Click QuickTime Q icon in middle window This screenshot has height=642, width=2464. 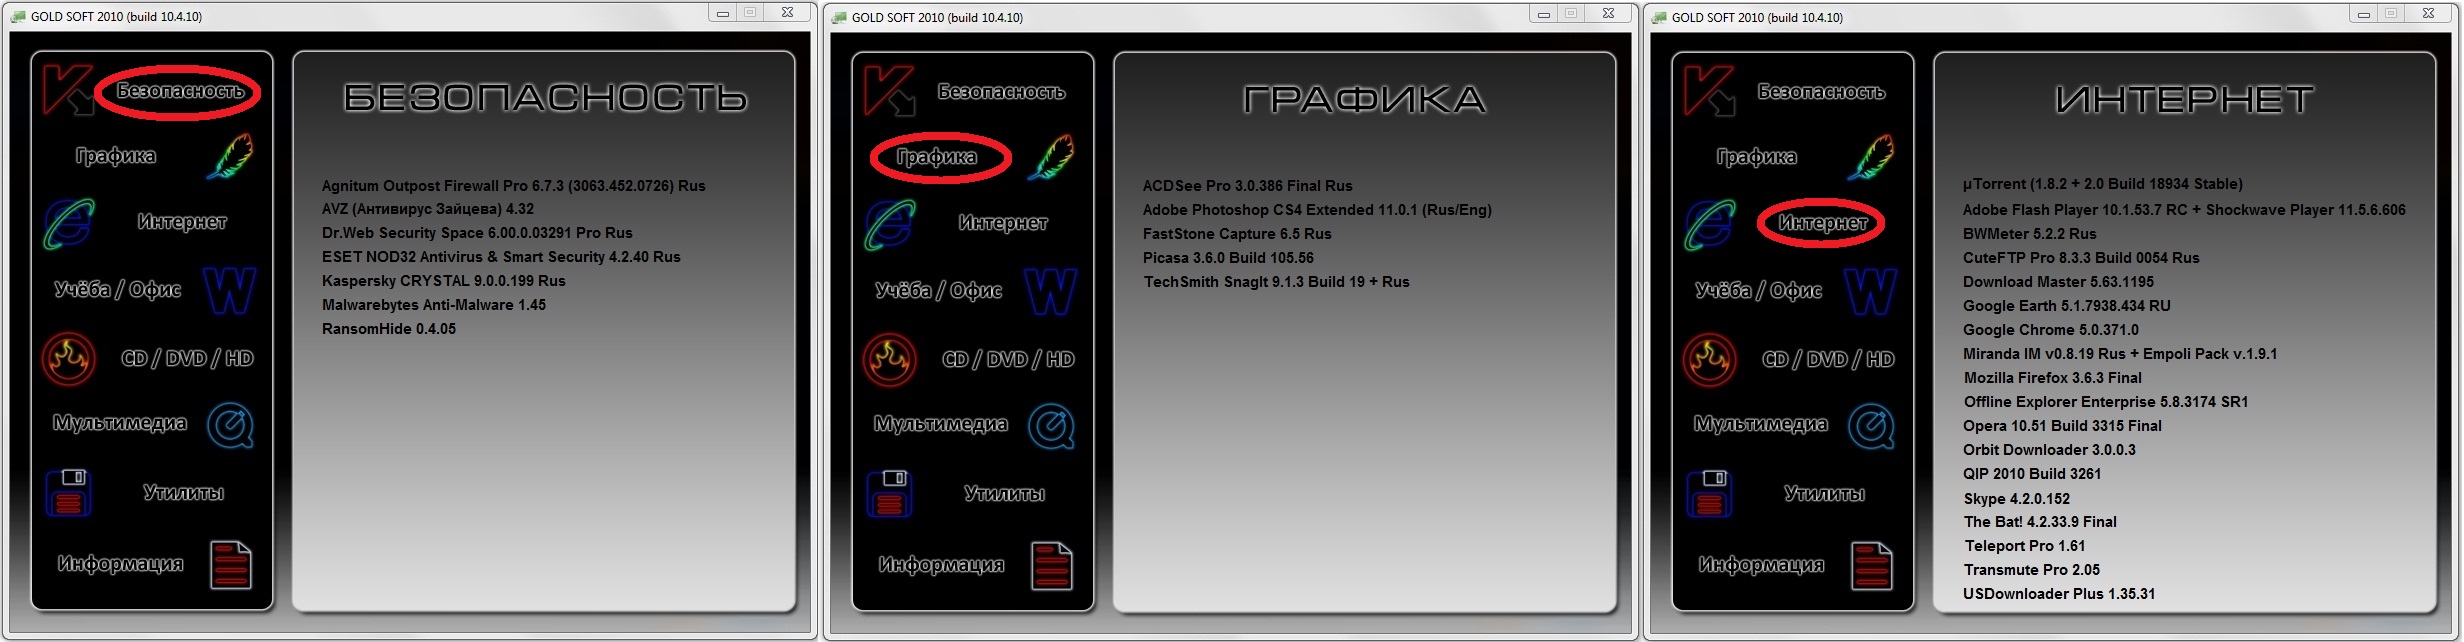[1052, 427]
